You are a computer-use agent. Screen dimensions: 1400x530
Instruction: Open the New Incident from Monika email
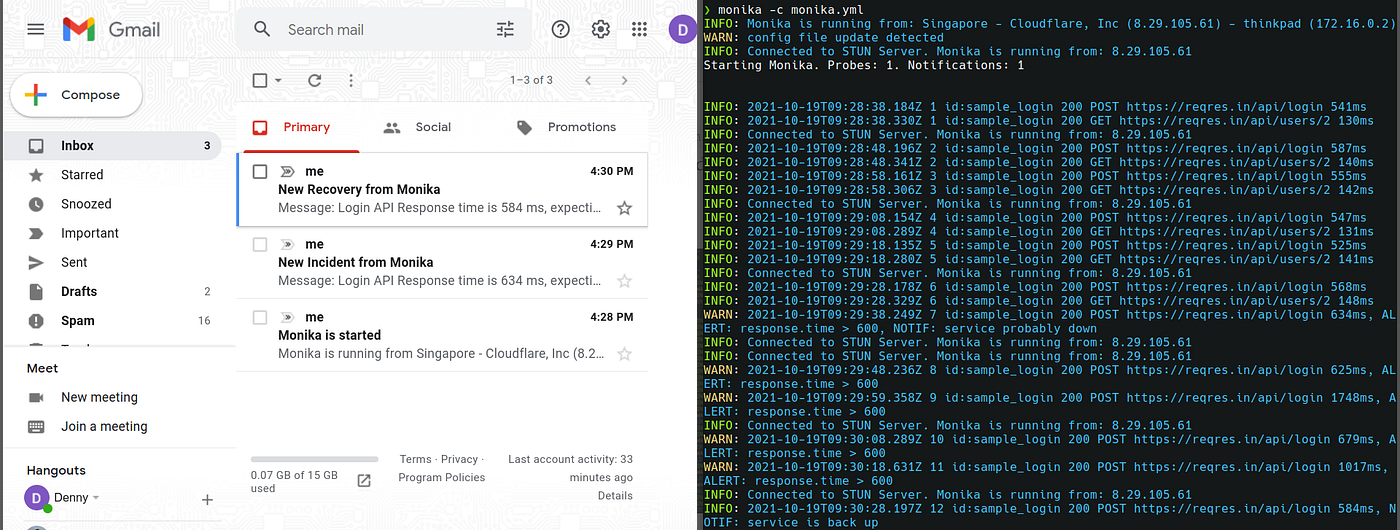tap(442, 262)
